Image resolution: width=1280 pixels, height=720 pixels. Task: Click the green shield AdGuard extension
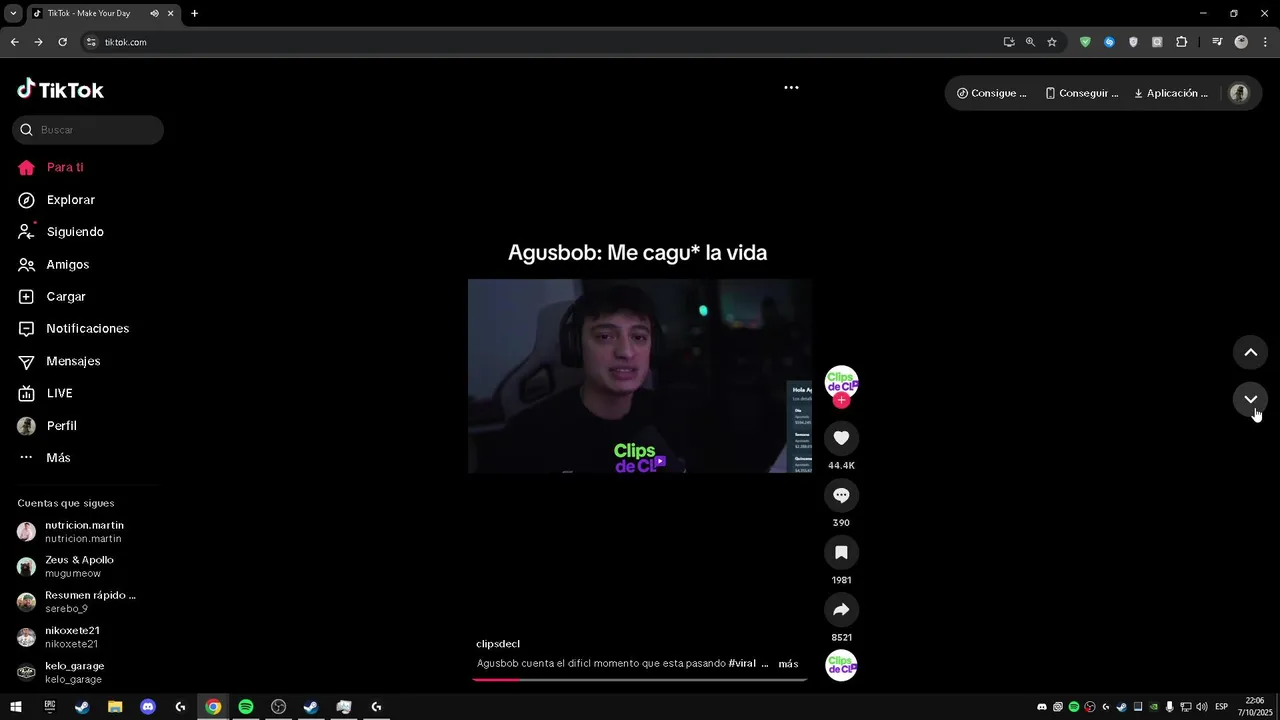(x=1085, y=42)
